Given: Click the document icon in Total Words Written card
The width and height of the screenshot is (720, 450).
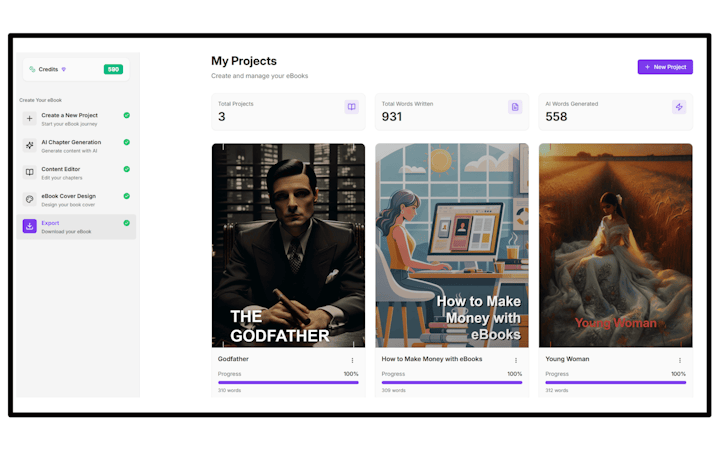Looking at the screenshot, I should click(515, 107).
